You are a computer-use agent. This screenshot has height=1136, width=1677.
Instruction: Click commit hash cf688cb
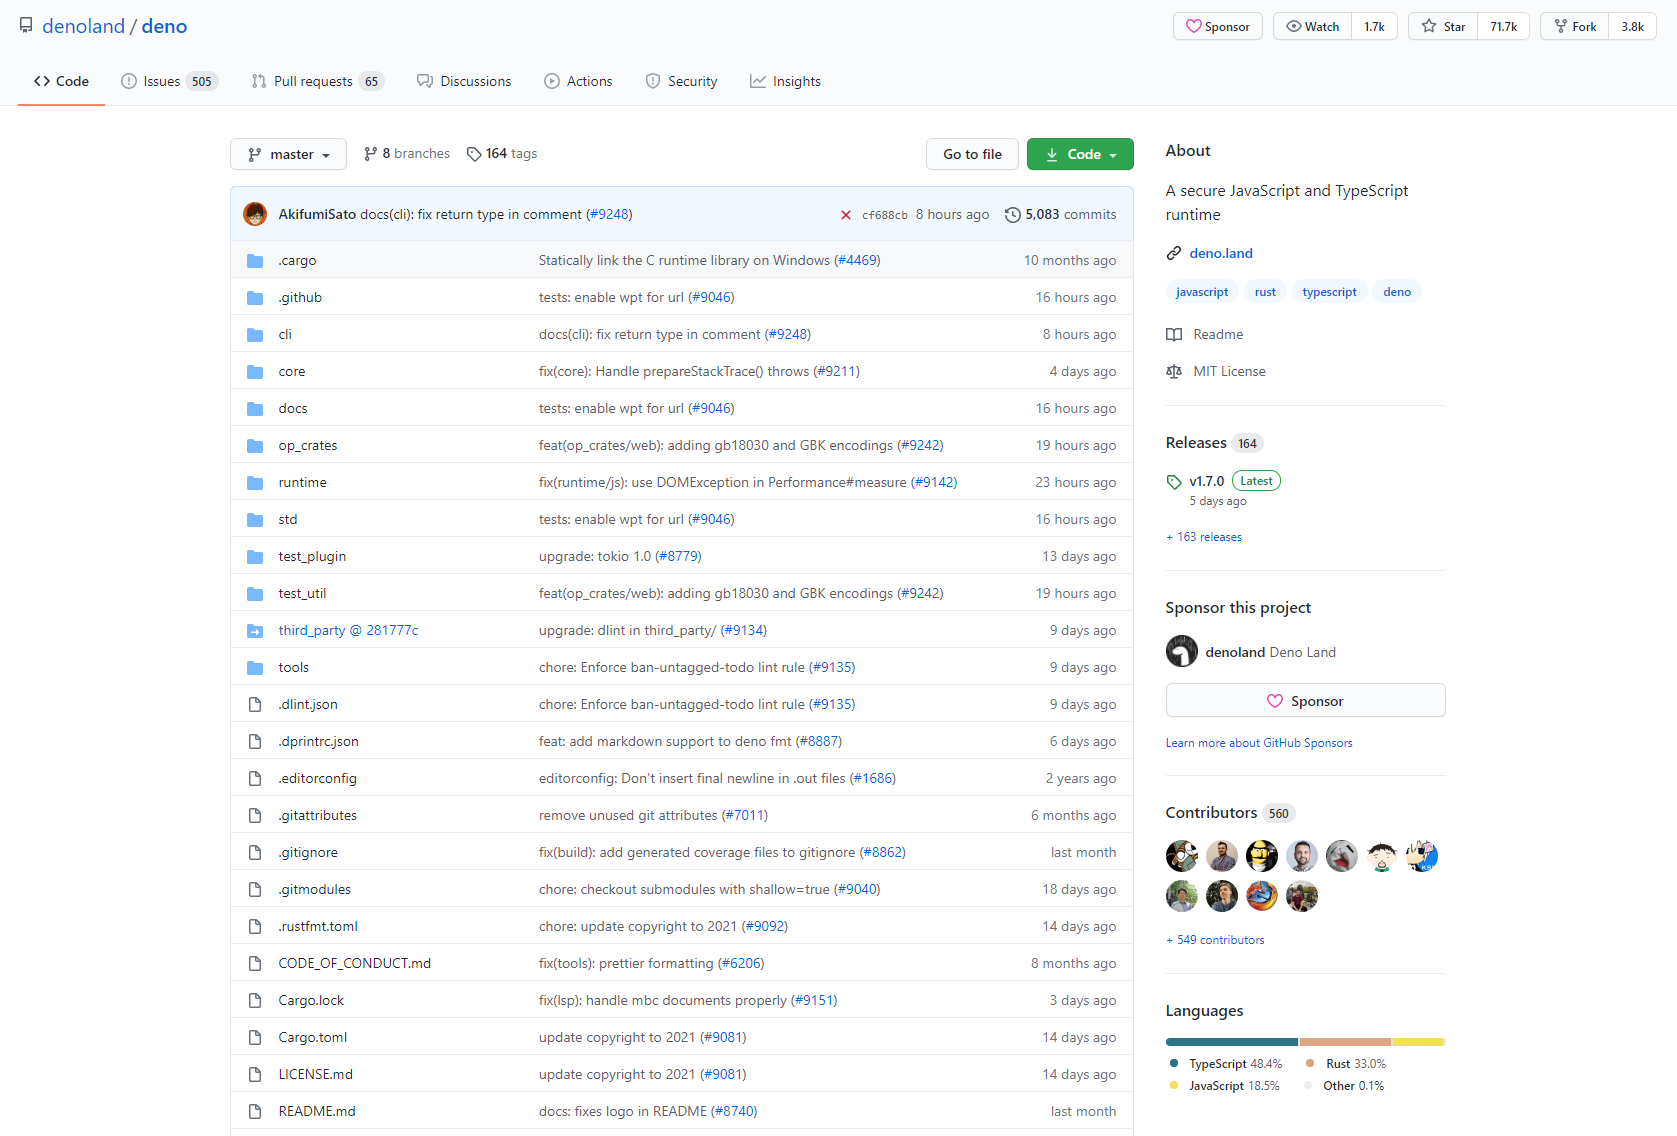885,215
